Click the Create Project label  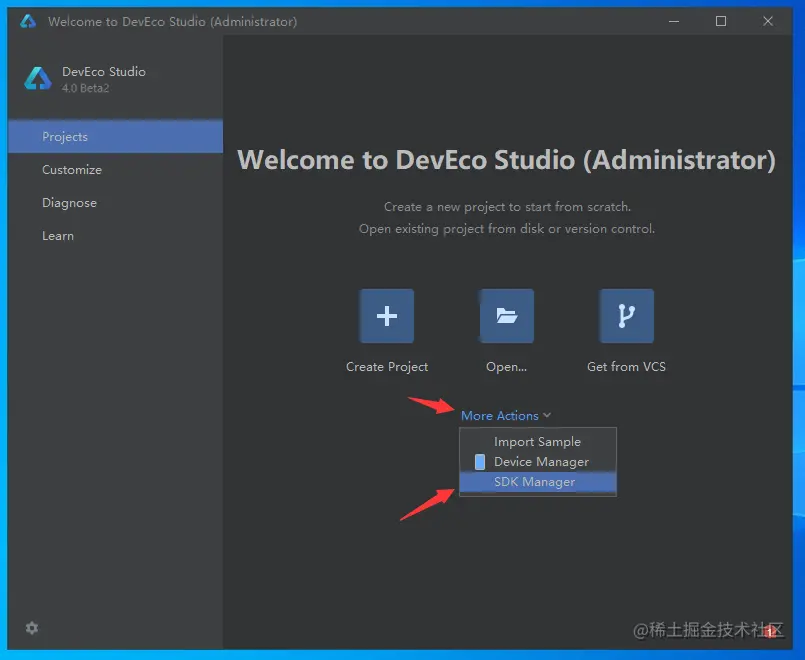(x=387, y=367)
